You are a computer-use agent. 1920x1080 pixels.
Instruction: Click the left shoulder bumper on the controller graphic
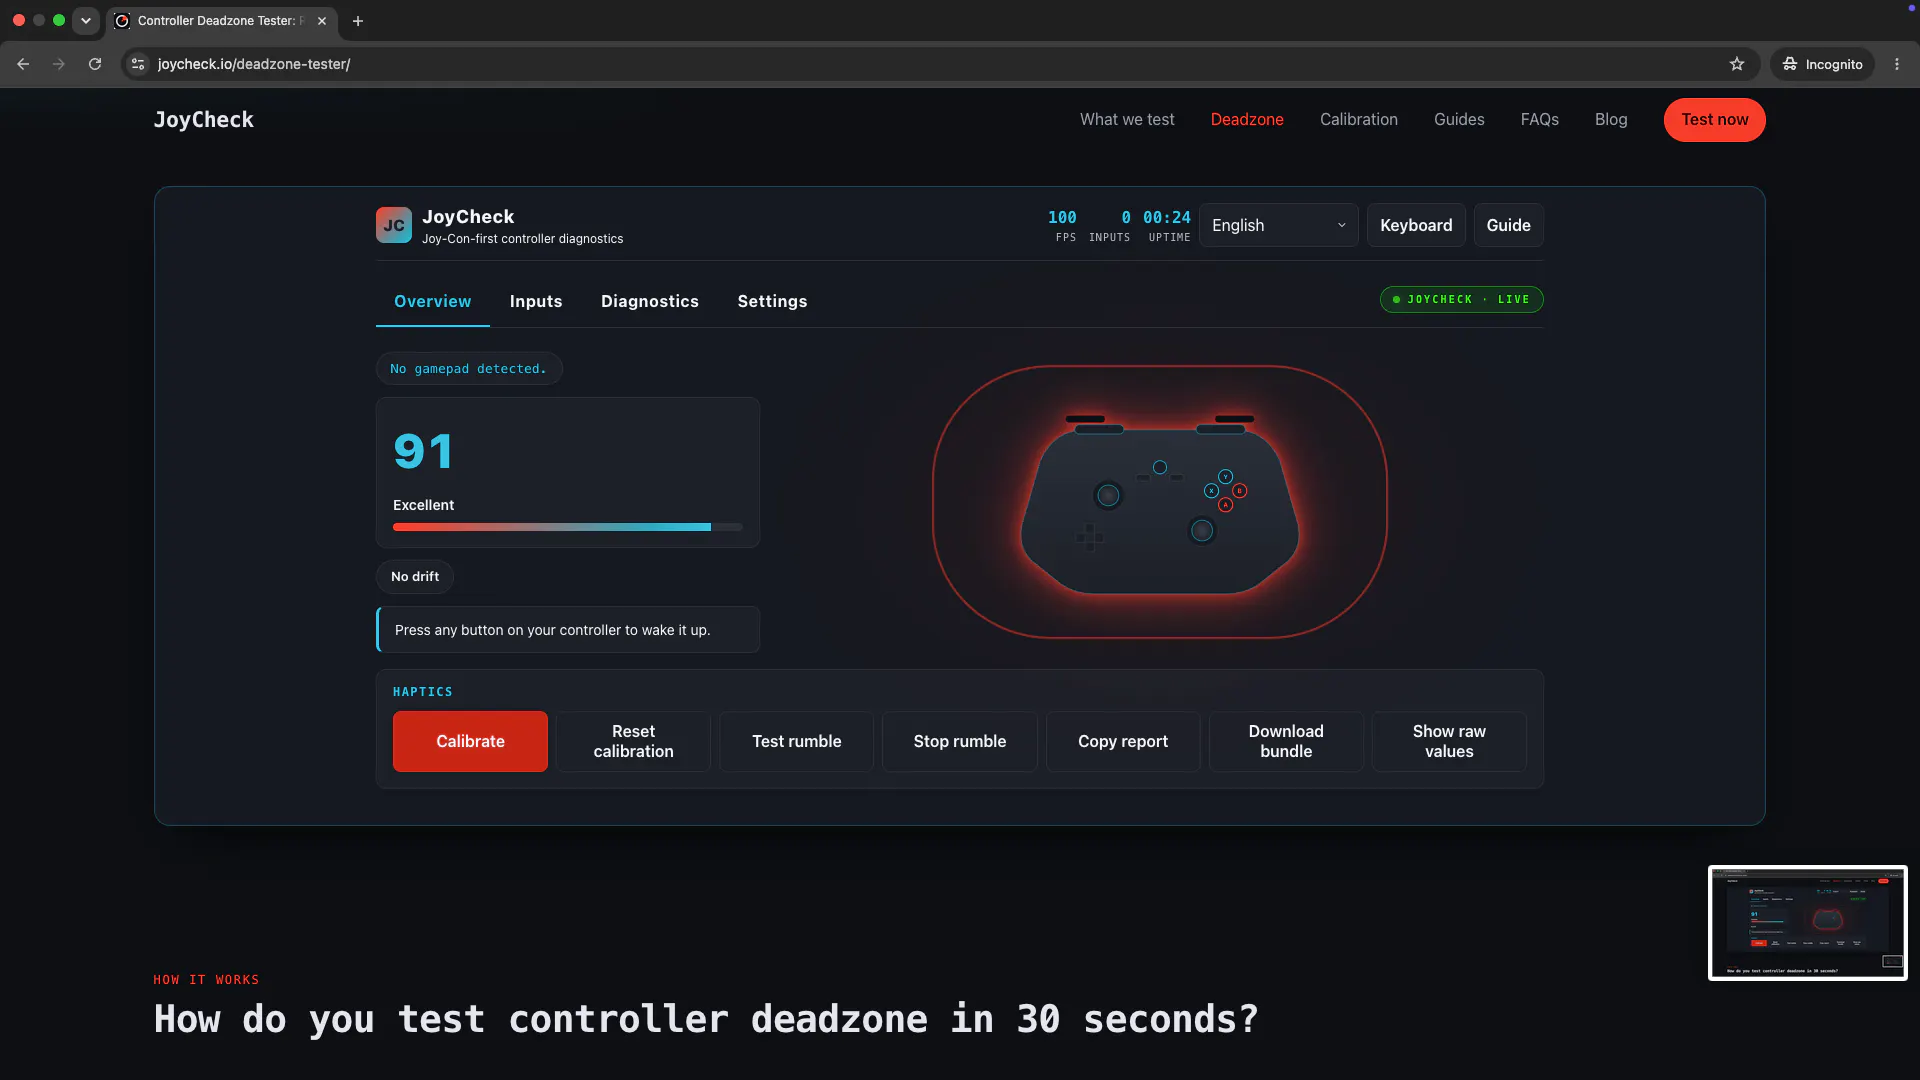coord(1099,429)
